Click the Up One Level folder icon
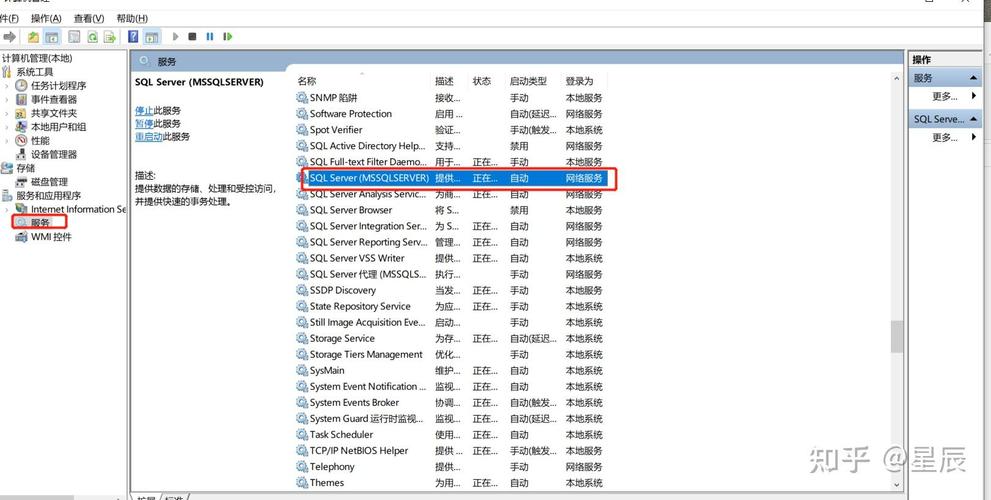 coord(33,37)
